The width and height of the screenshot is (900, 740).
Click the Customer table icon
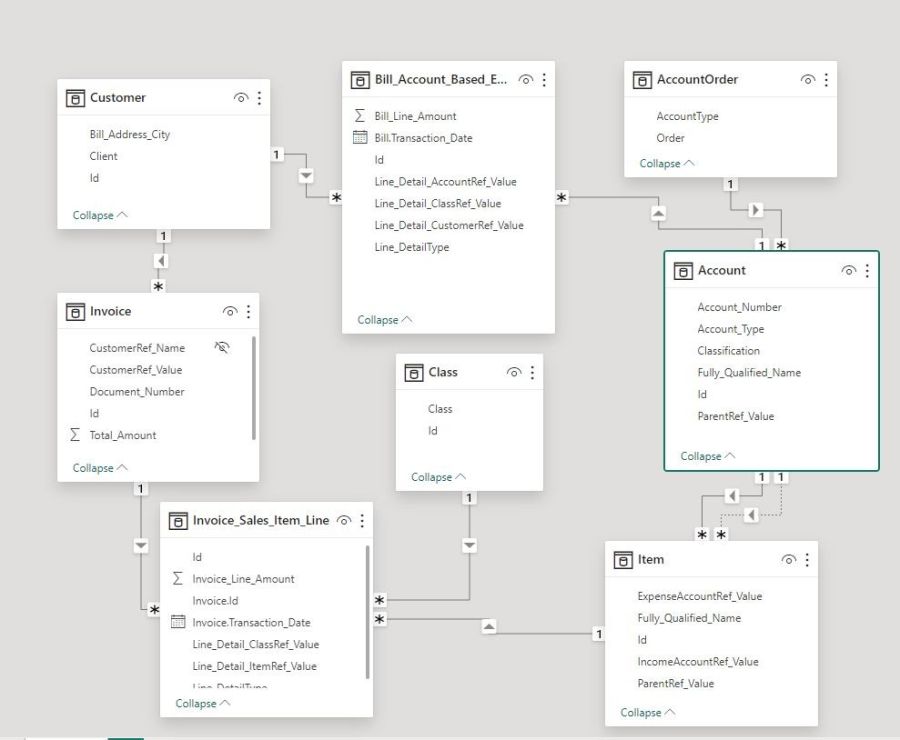75,98
